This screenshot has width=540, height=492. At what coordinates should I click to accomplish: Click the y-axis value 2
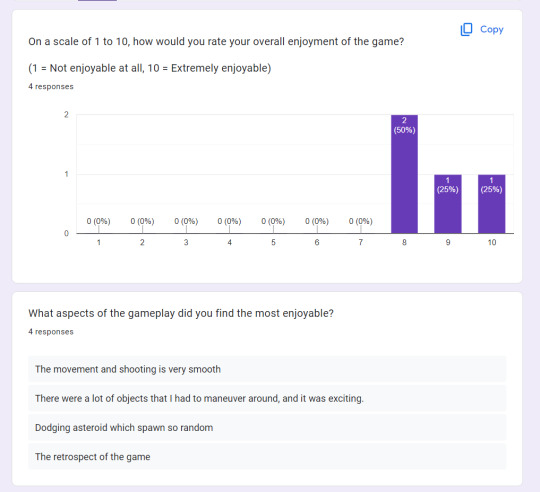[x=66, y=115]
